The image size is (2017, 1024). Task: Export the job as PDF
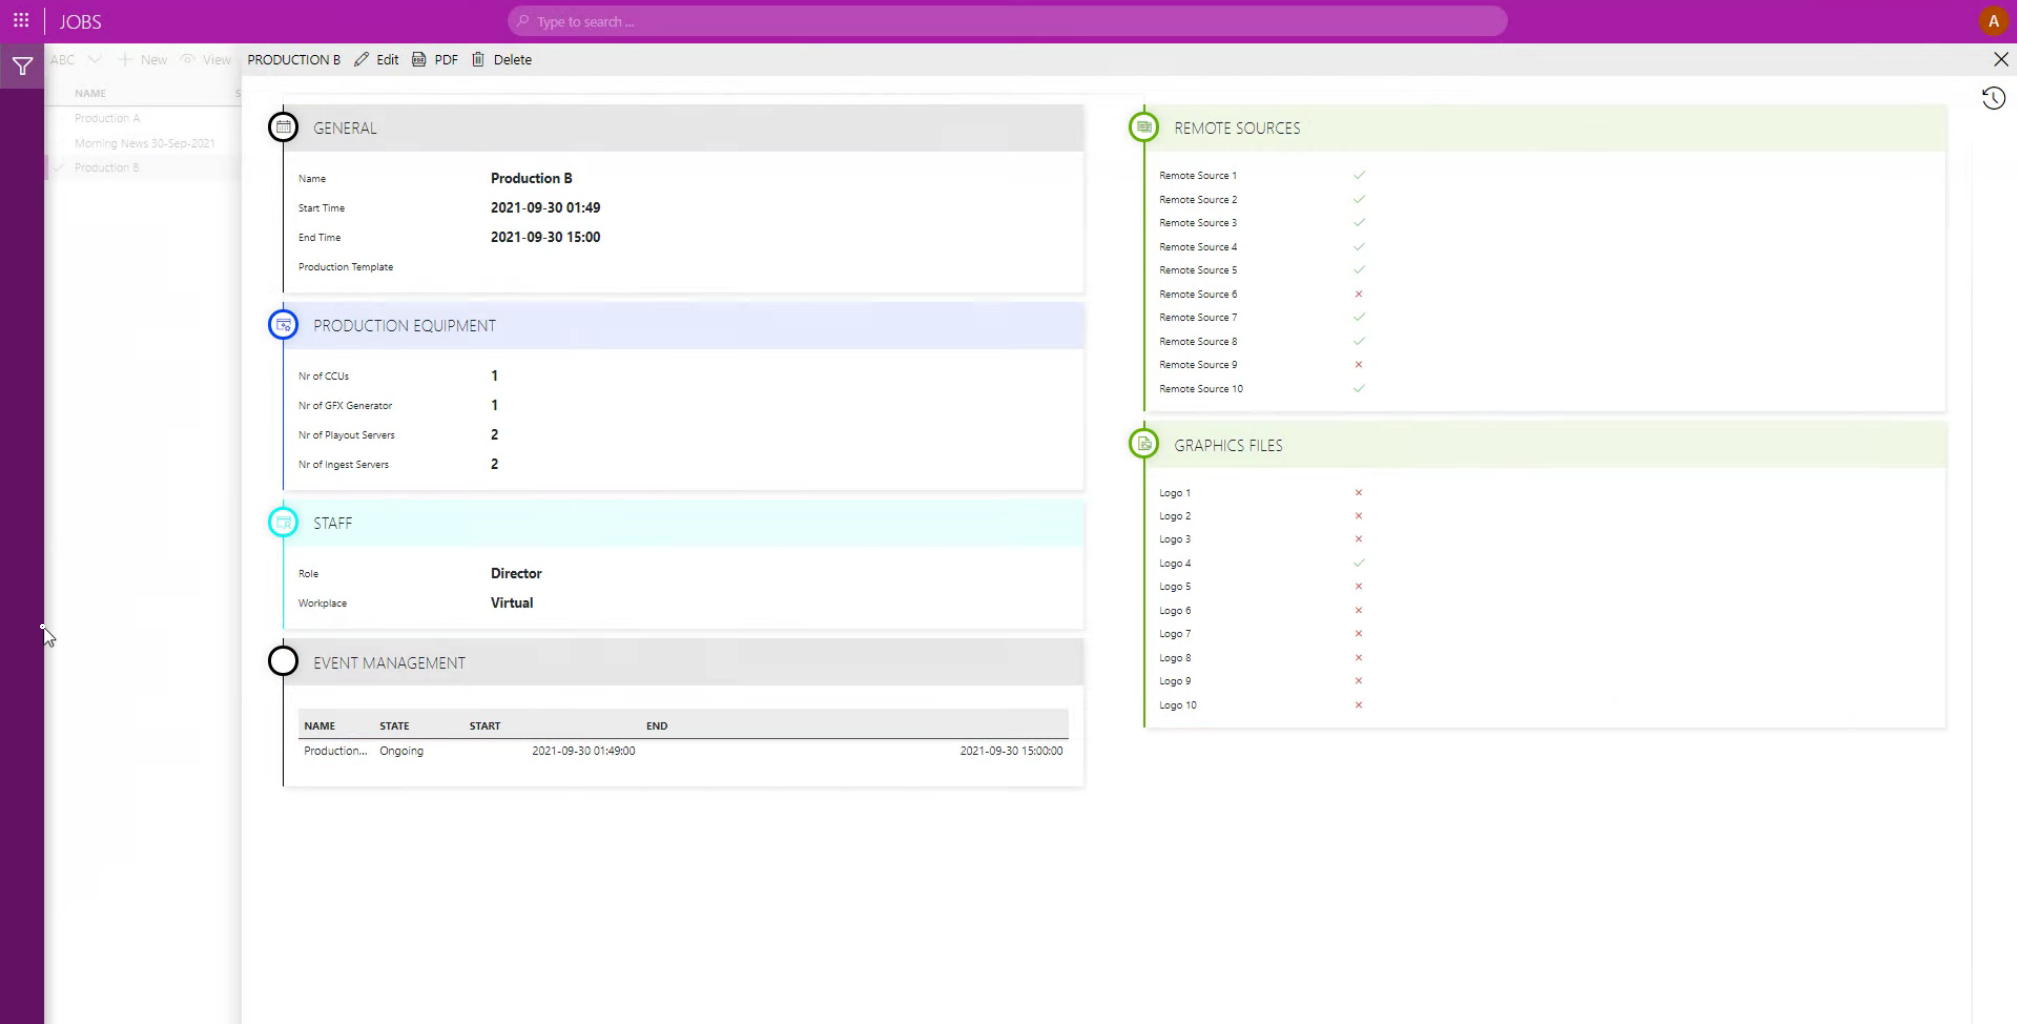435,60
